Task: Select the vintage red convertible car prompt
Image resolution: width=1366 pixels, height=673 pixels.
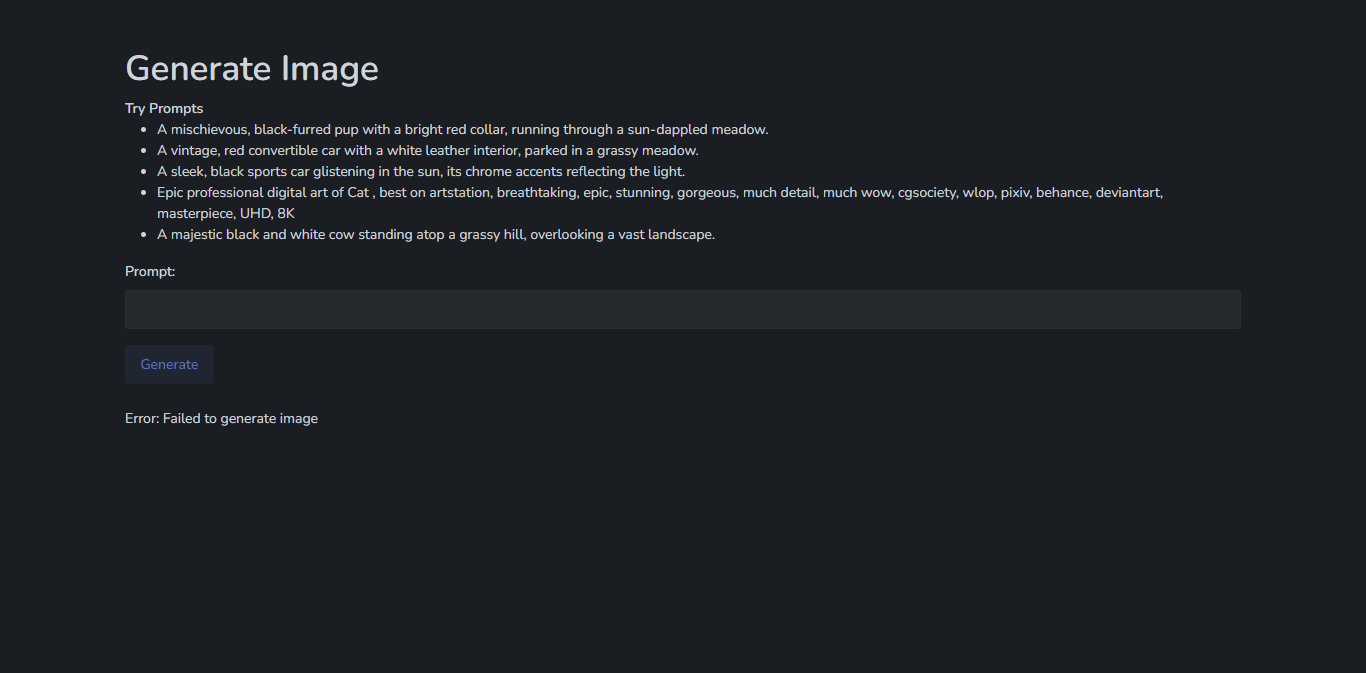Action: (x=427, y=150)
